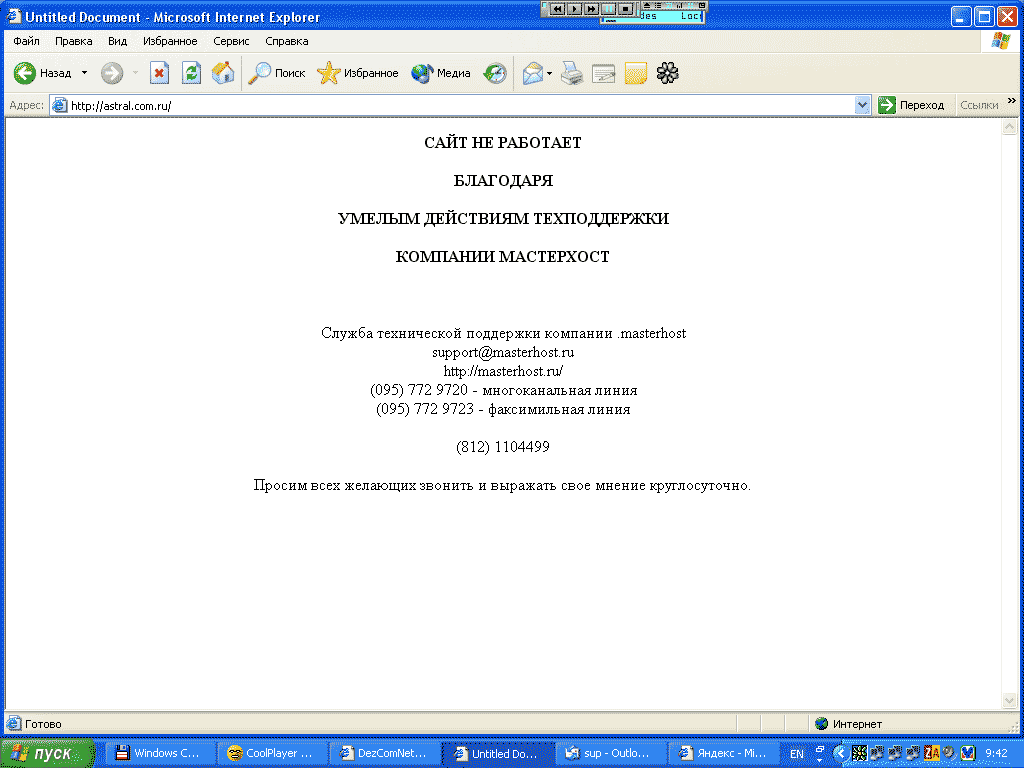Screen dimensions: 1024x768
Task: Open the Поиск search button
Action: 277,73
